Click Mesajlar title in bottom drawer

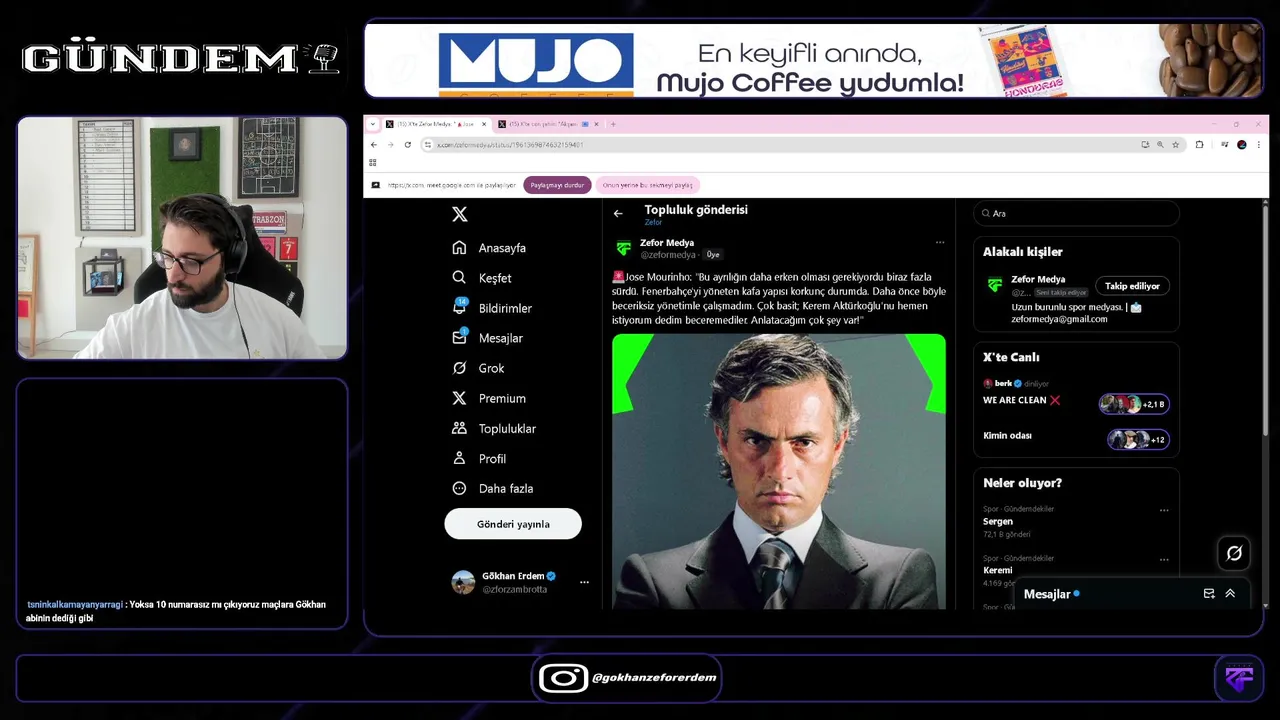point(1047,594)
